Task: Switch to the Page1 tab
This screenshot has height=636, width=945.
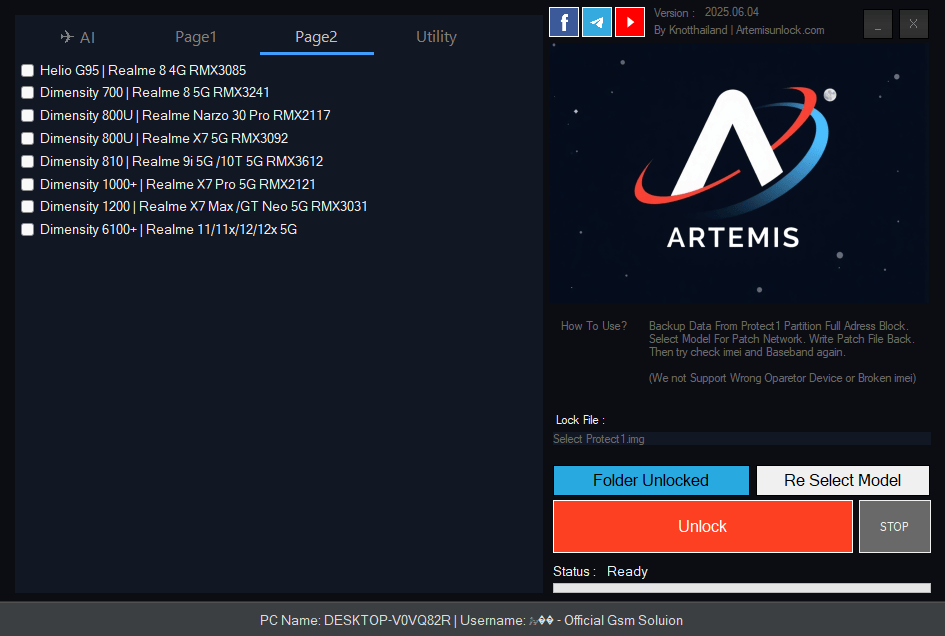Action: (196, 36)
